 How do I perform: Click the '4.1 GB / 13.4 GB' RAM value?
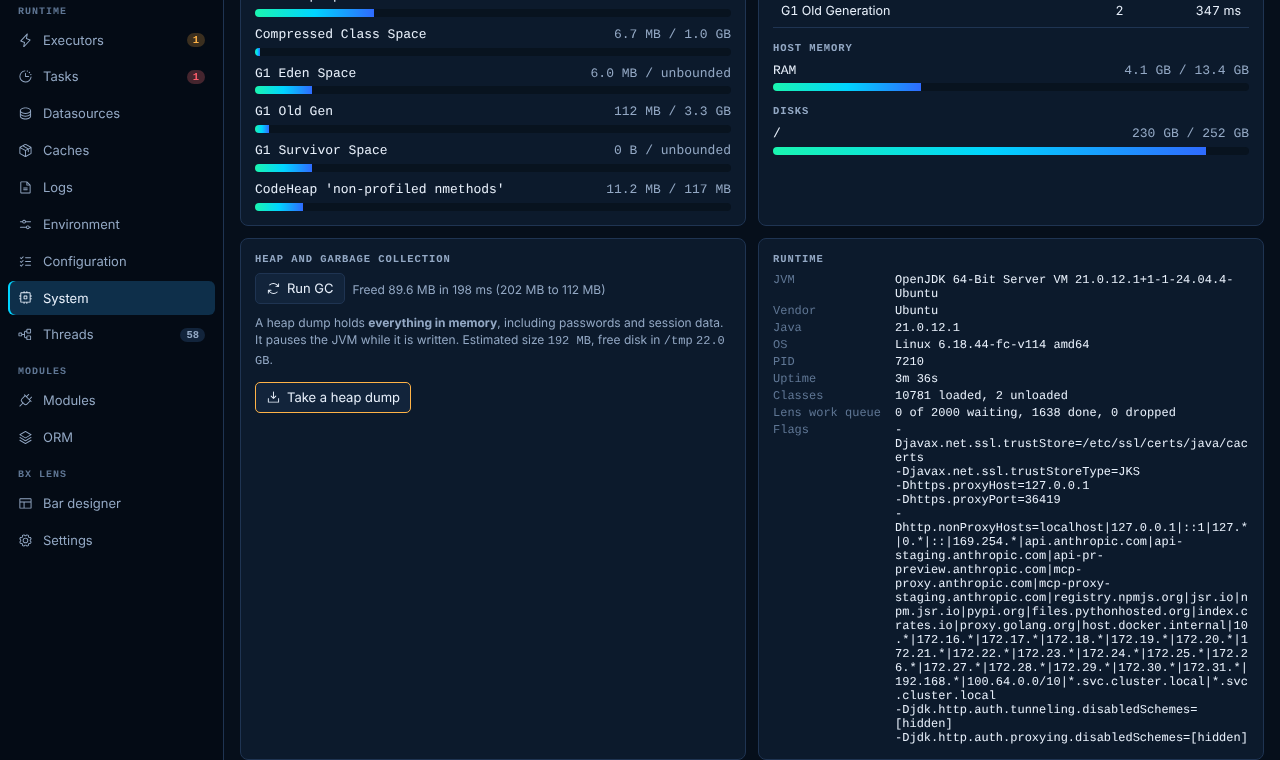pos(1186,70)
